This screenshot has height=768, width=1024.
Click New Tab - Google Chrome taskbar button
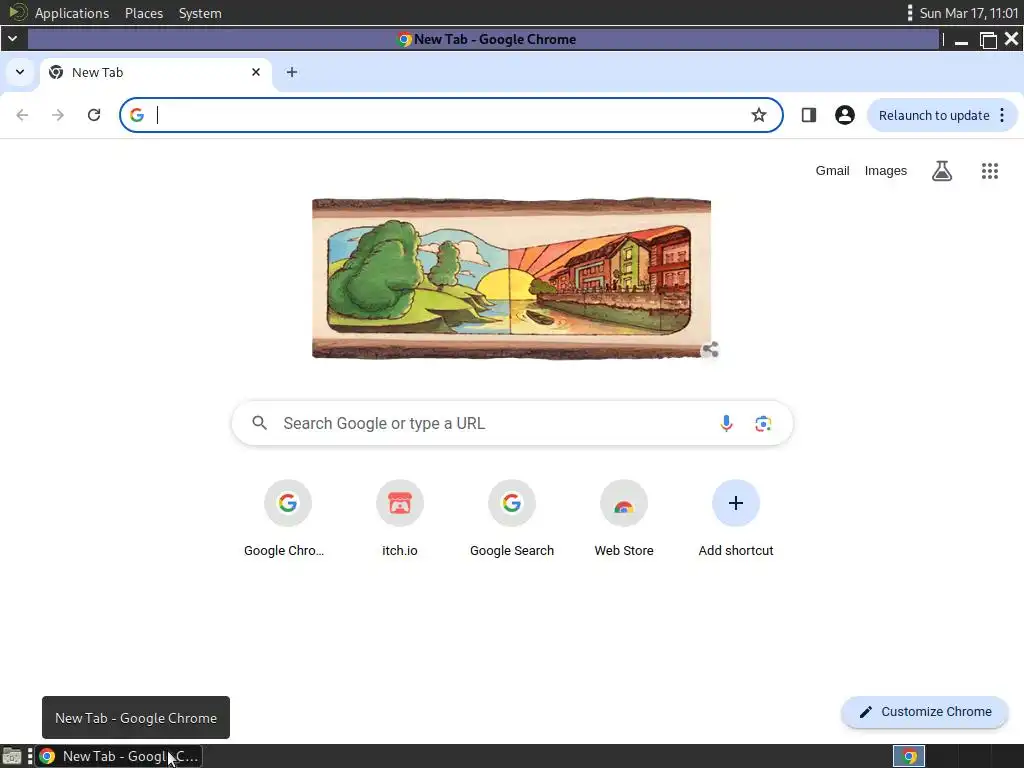[119, 756]
